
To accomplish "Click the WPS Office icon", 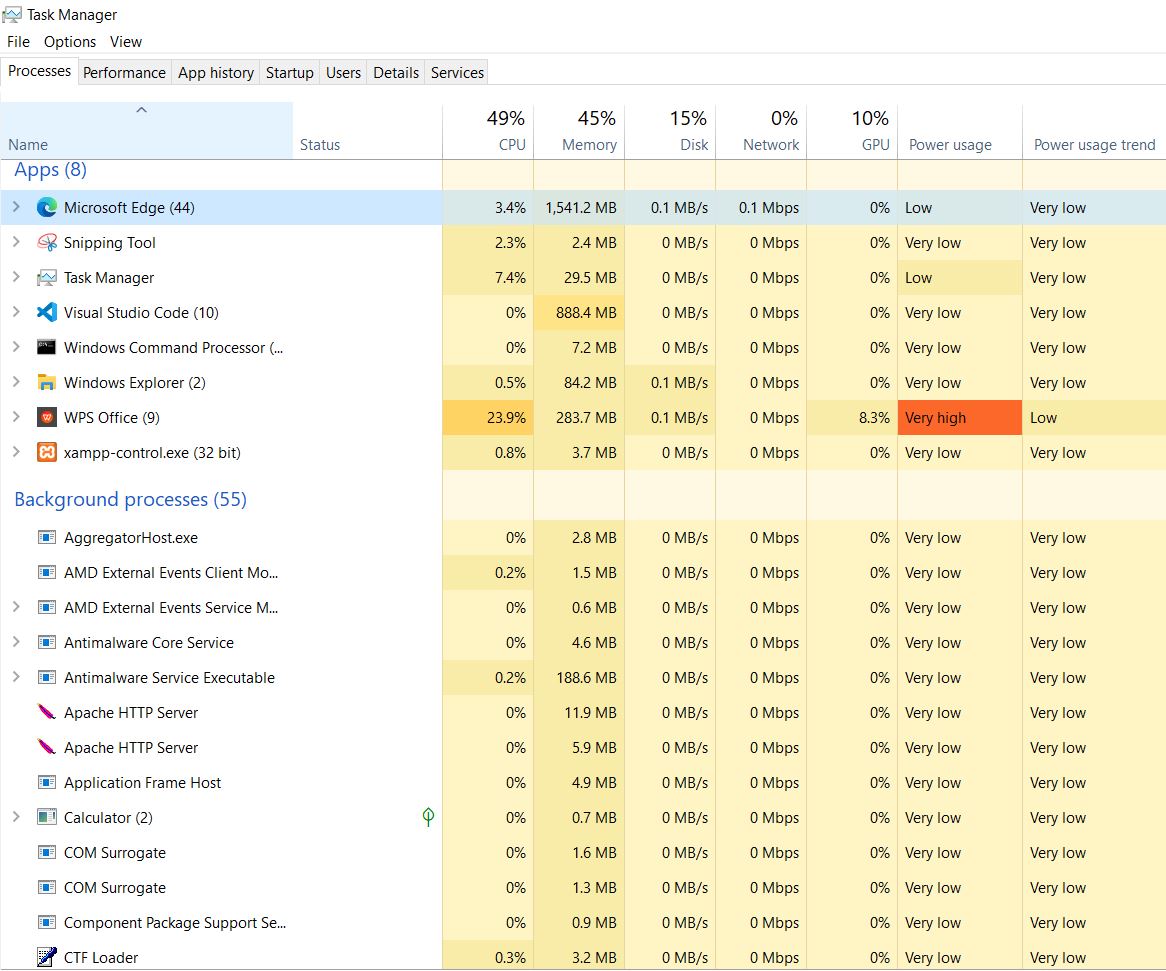I will point(46,418).
